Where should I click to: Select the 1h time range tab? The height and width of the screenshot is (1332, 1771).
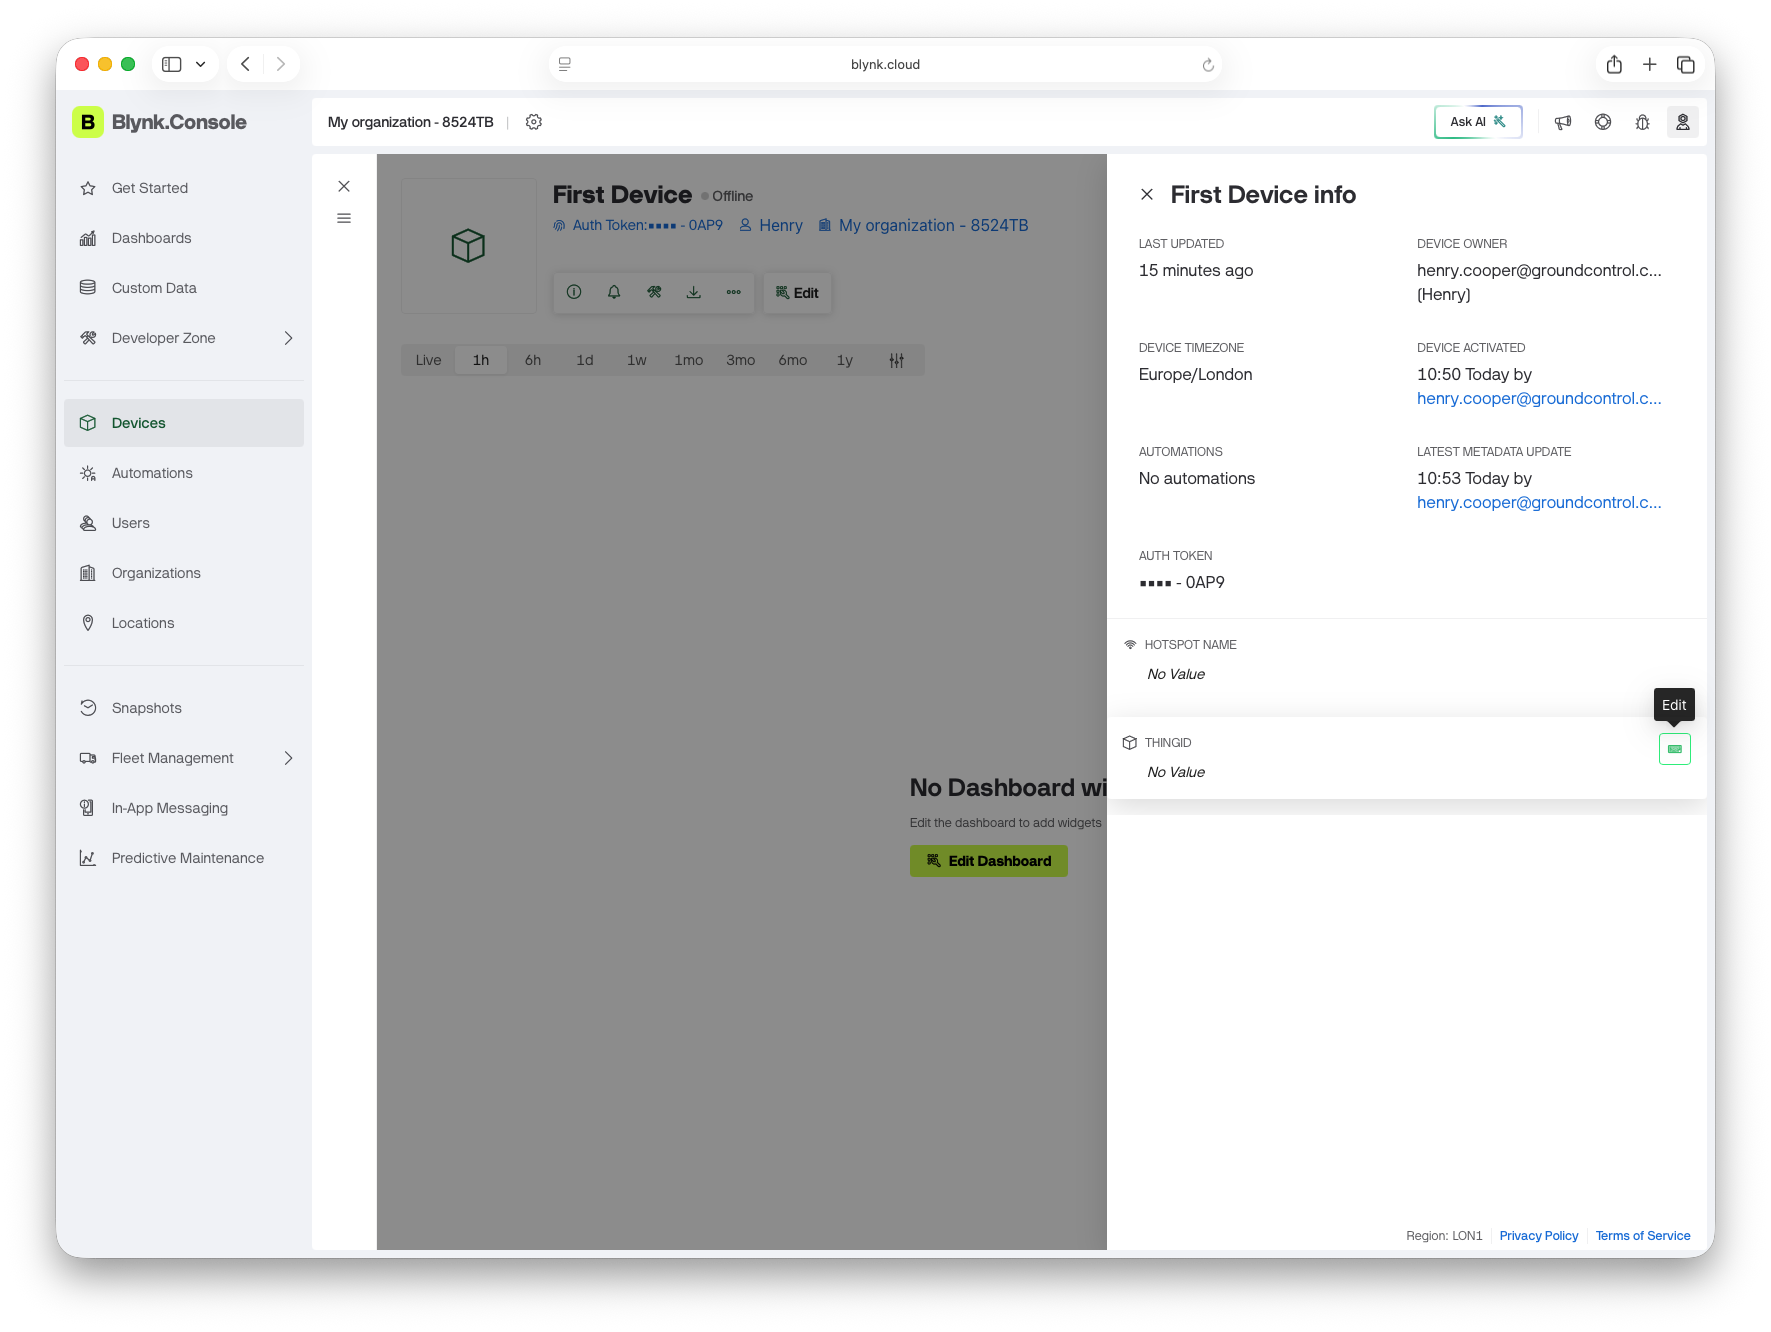[481, 360]
